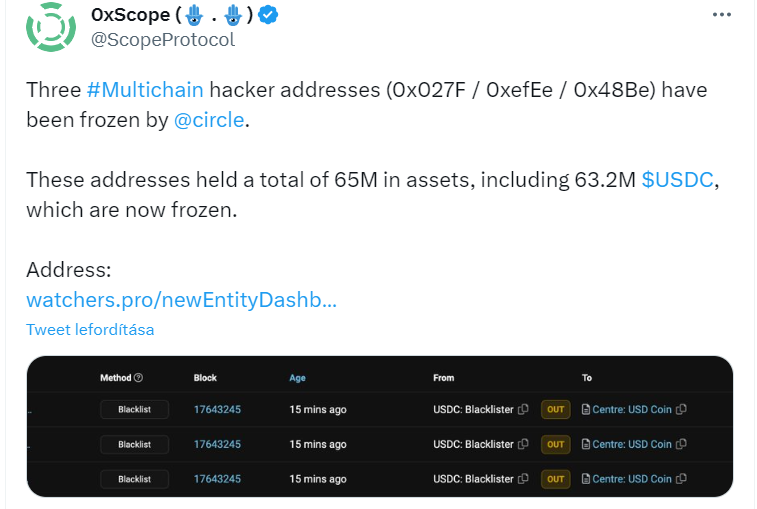
Task: Click the OUT badge in the third row
Action: tap(556, 479)
